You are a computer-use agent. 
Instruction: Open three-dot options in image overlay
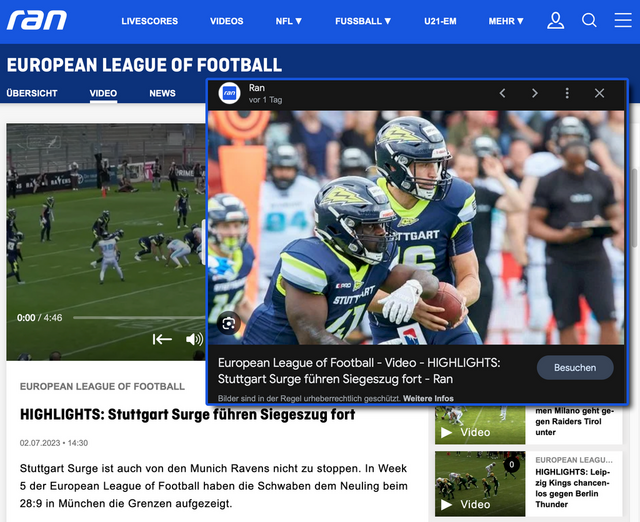coord(567,93)
